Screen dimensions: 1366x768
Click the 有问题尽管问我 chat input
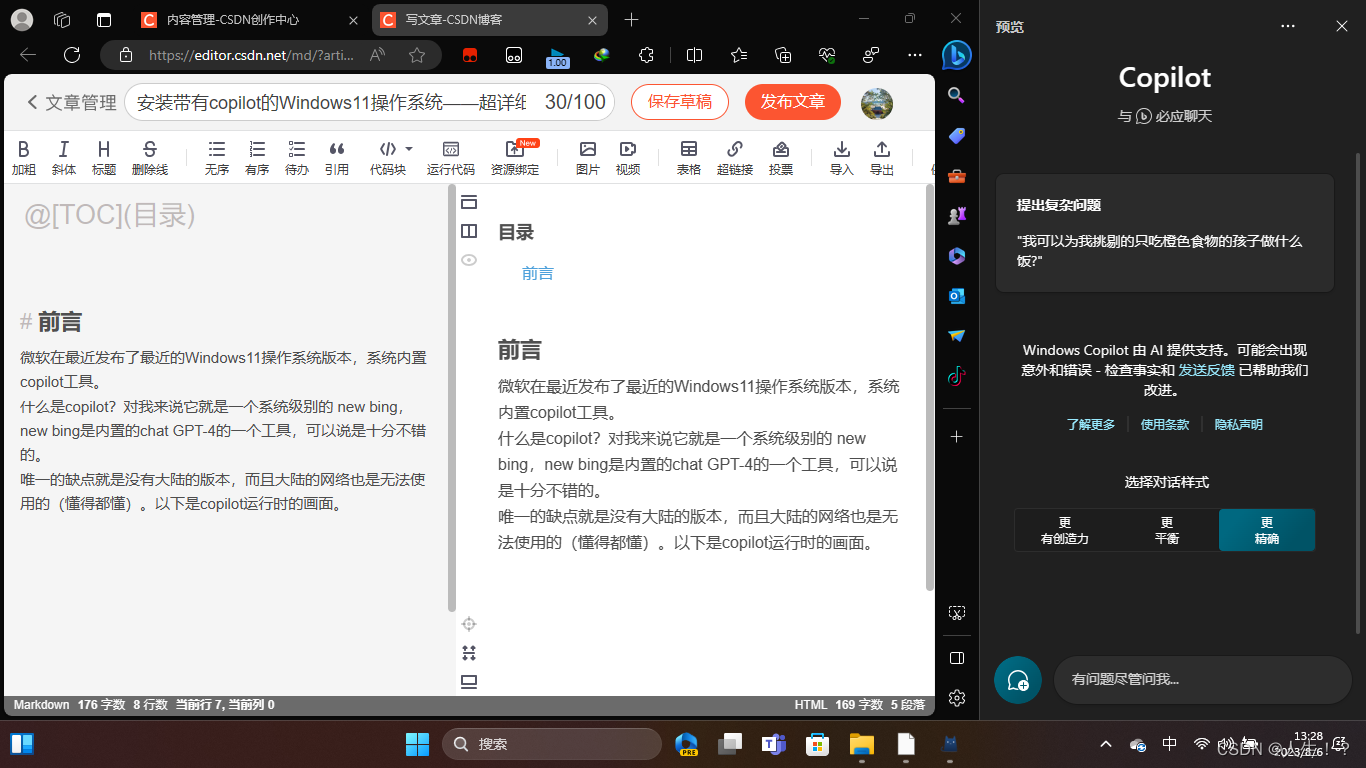[1203, 680]
